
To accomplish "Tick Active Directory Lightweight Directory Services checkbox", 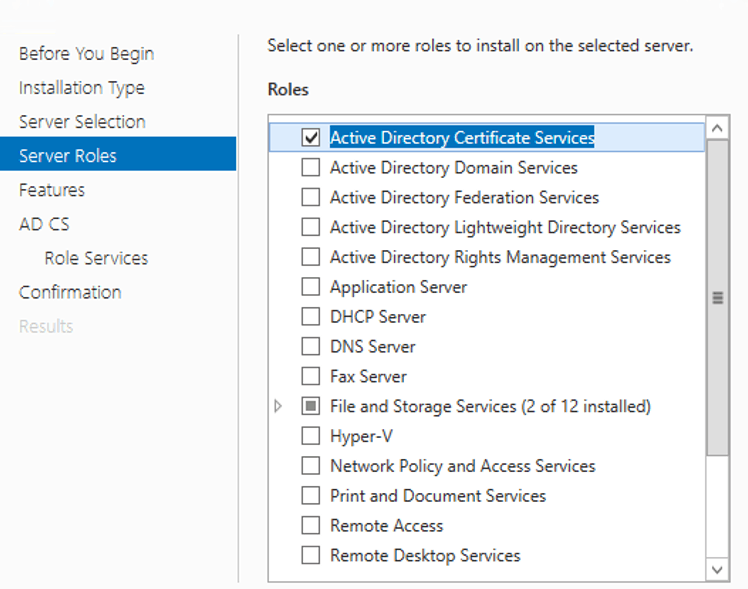I will (x=311, y=227).
